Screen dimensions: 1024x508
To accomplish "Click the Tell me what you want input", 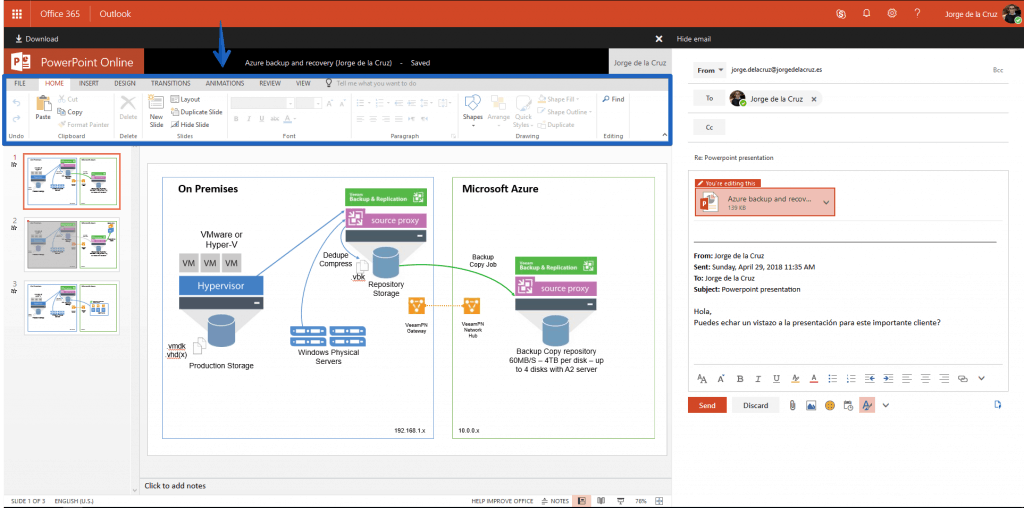I will (376, 84).
